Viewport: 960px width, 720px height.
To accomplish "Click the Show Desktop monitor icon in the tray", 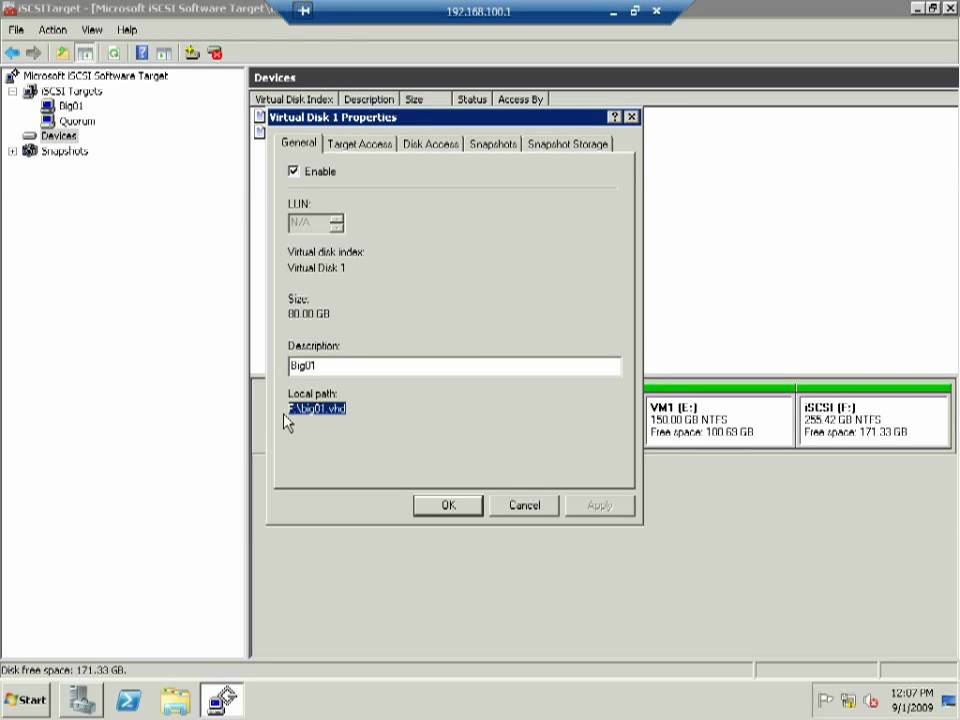I will pyautogui.click(x=948, y=701).
